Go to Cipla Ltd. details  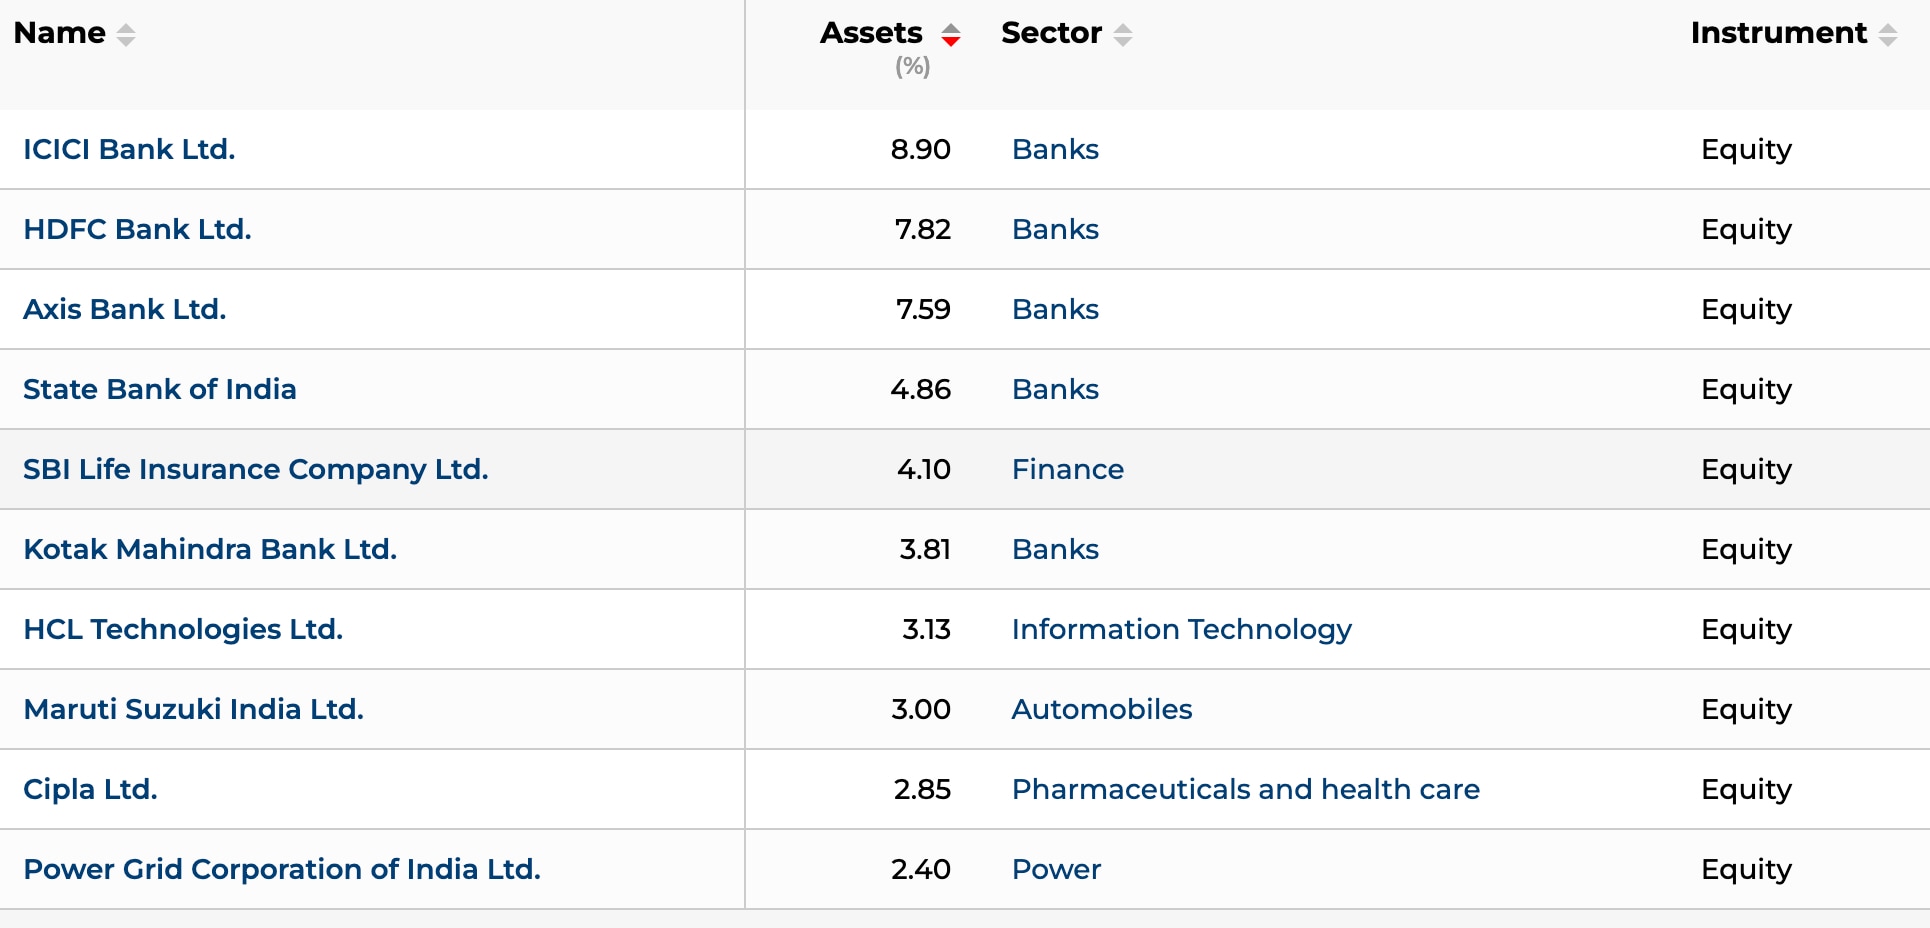(x=90, y=789)
